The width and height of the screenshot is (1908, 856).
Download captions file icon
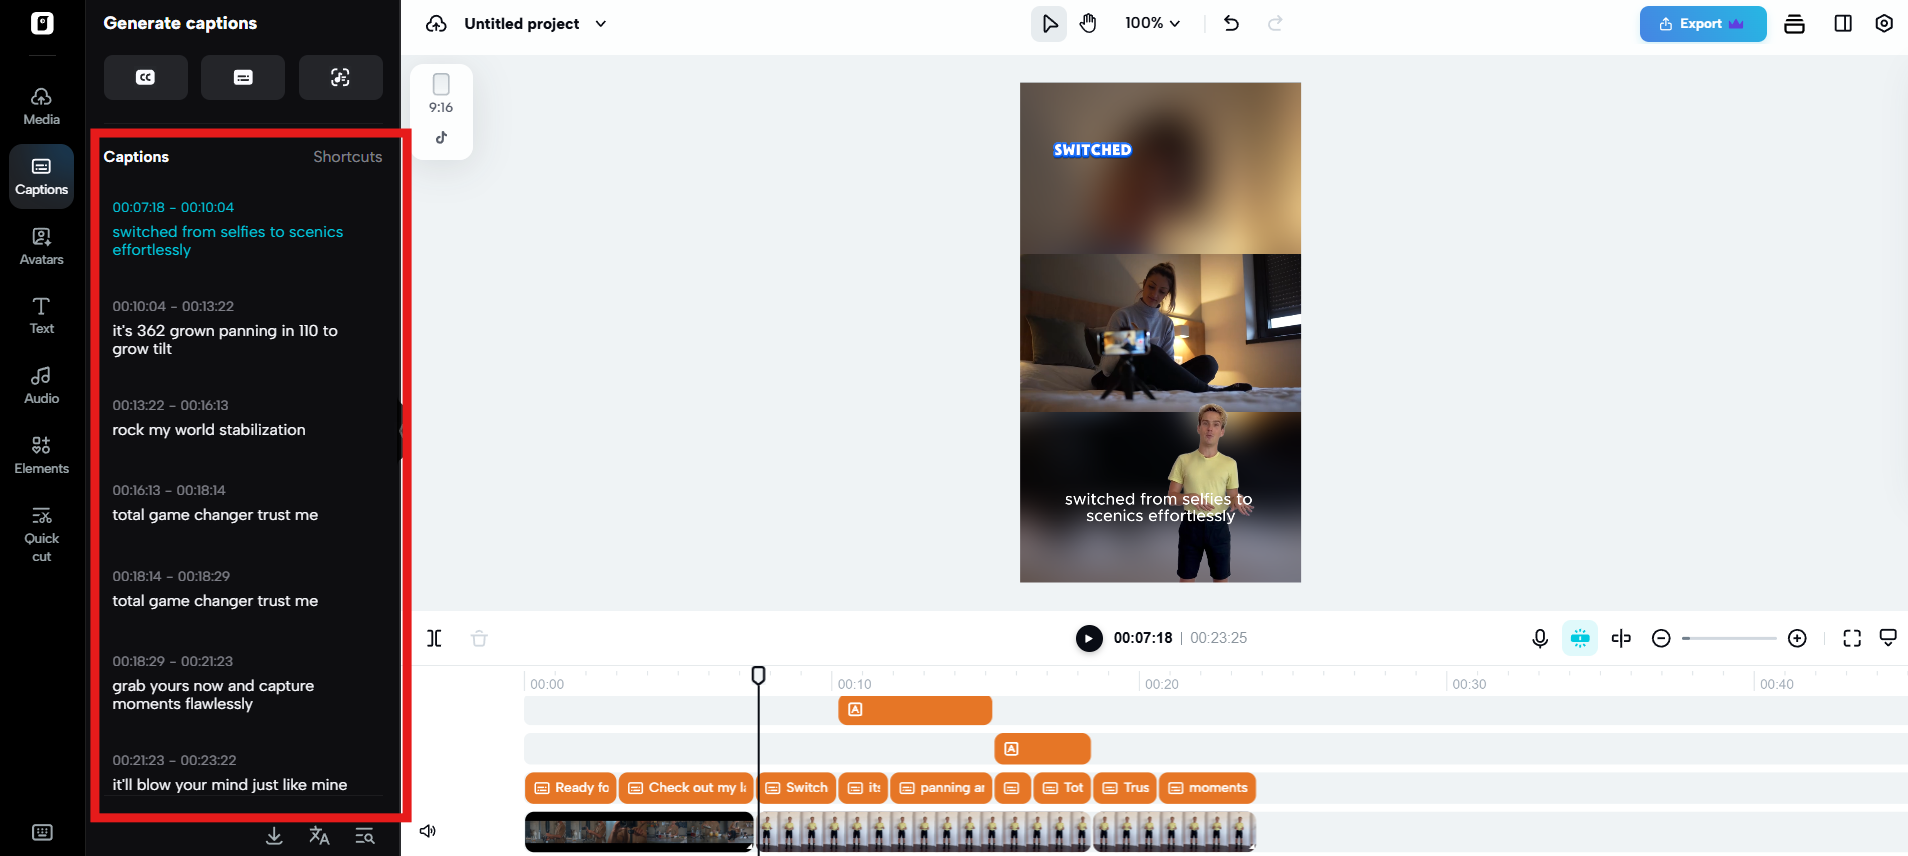click(274, 836)
